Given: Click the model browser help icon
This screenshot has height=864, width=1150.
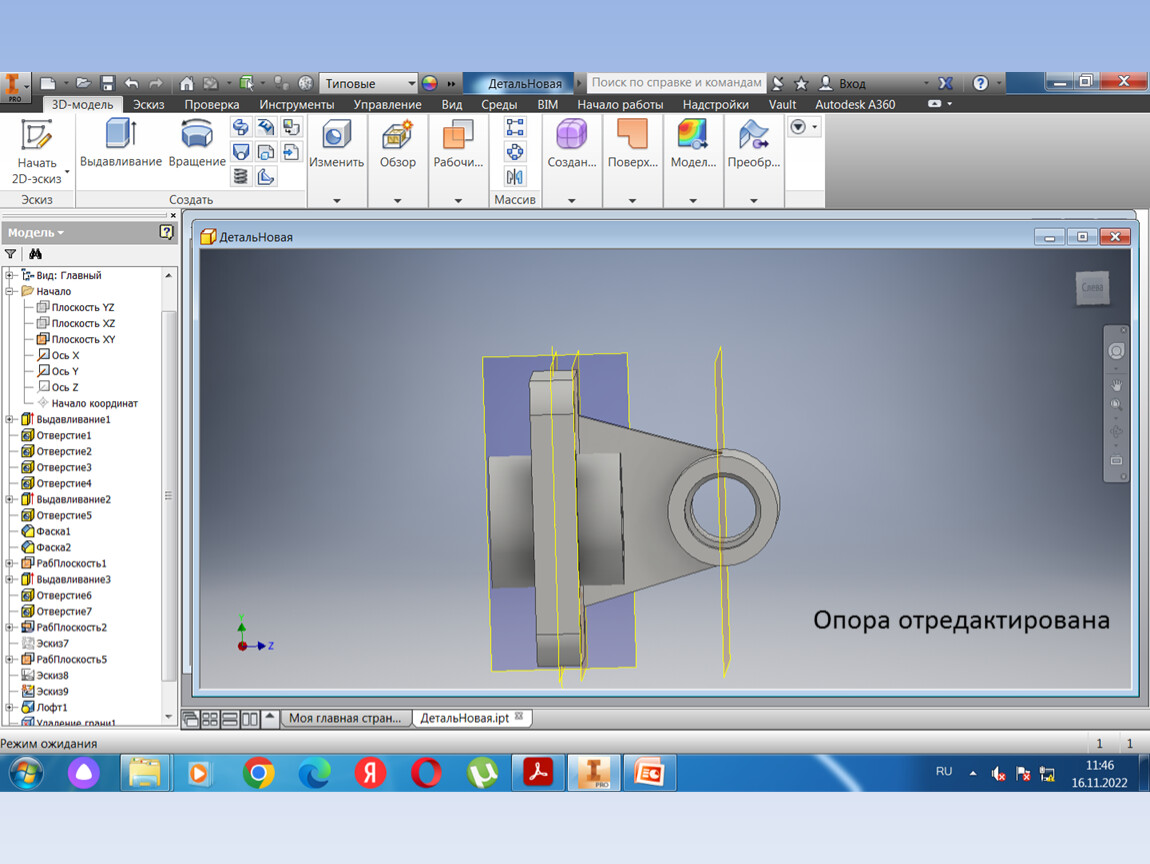Looking at the screenshot, I should click(x=166, y=233).
